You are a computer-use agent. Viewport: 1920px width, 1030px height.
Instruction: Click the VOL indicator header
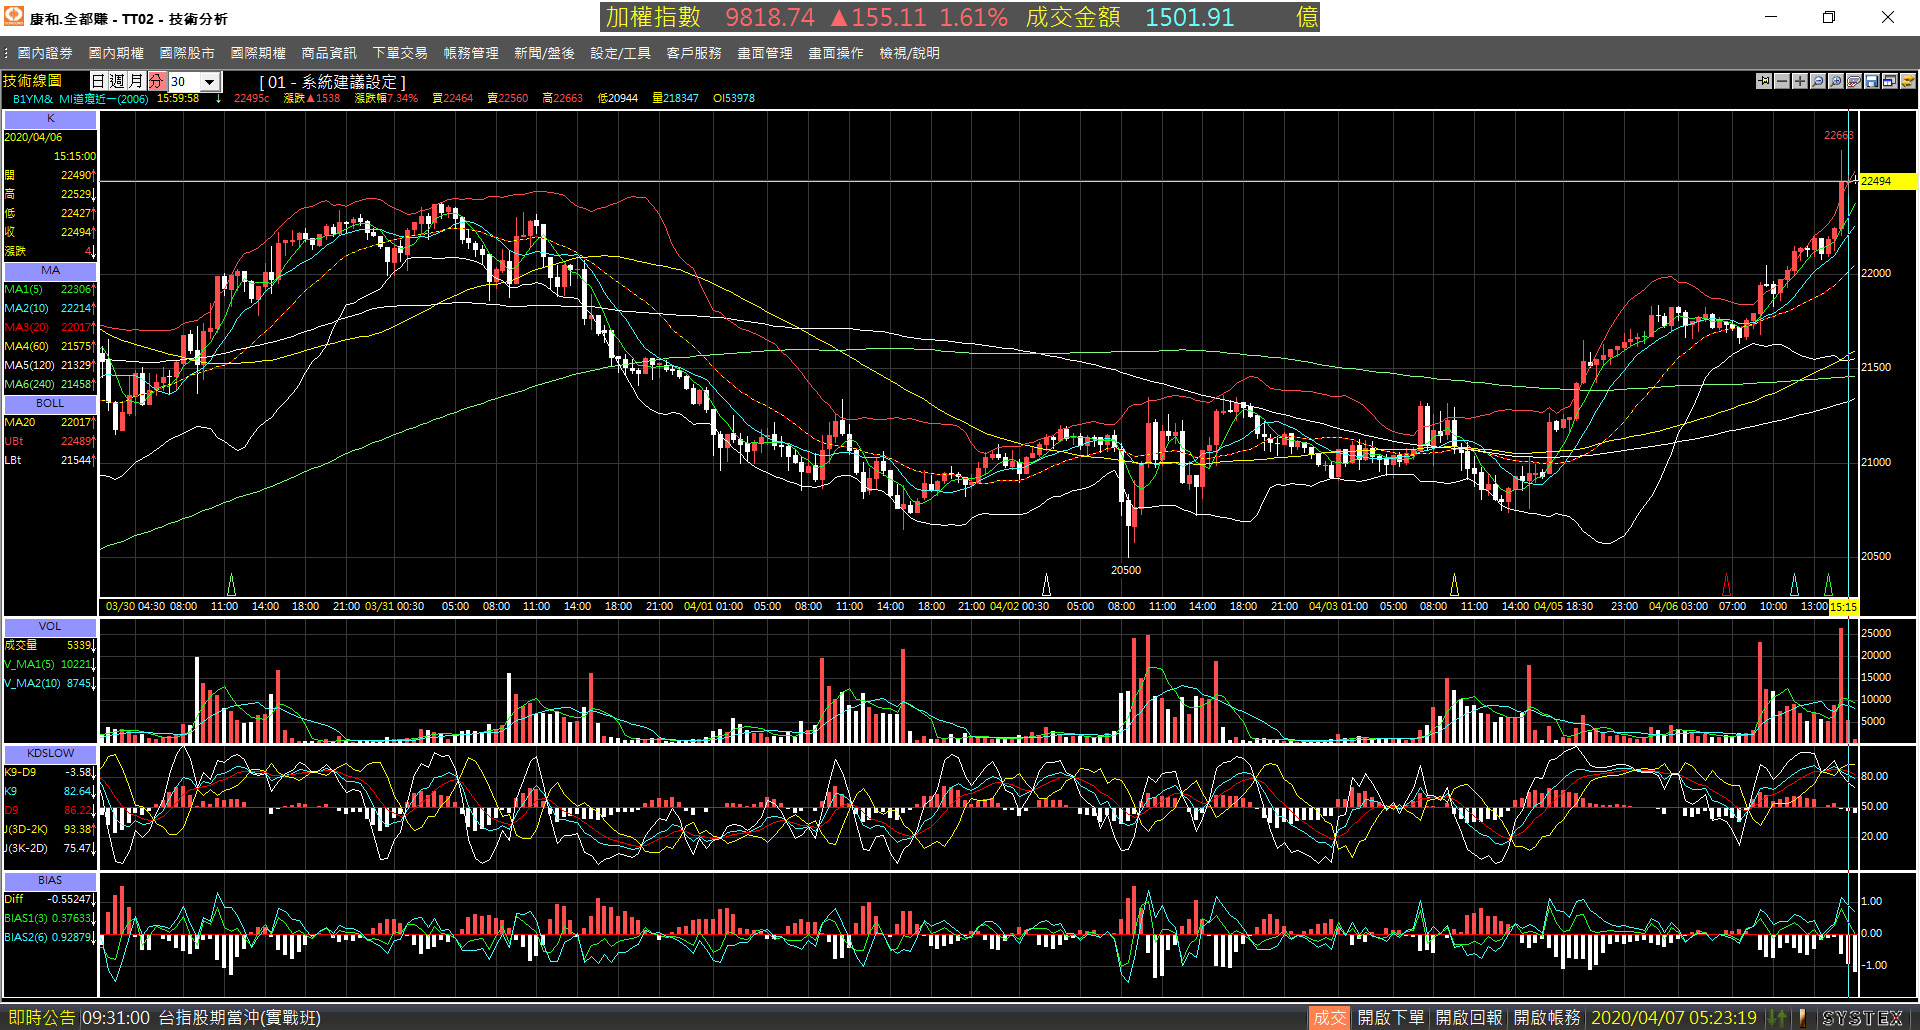[x=50, y=626]
